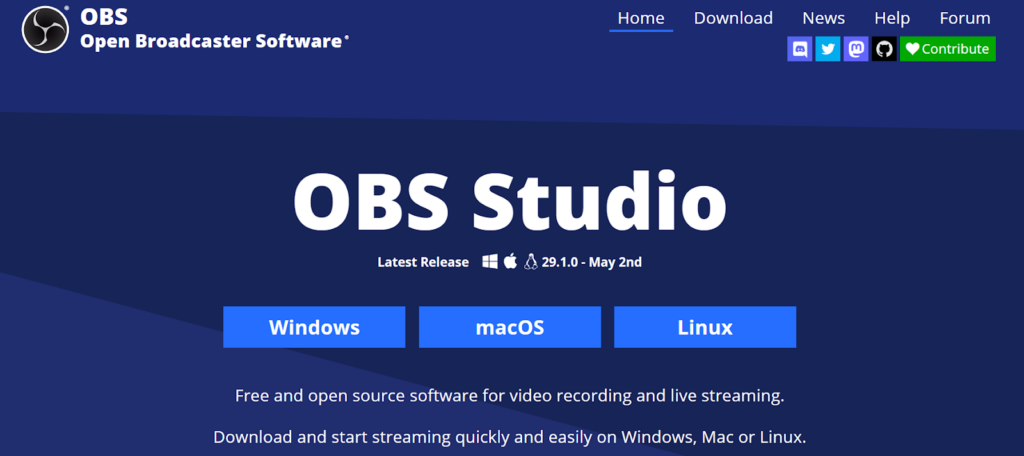
Task: Click the 29.1.0 - May 2nd version text
Action: pos(592,262)
